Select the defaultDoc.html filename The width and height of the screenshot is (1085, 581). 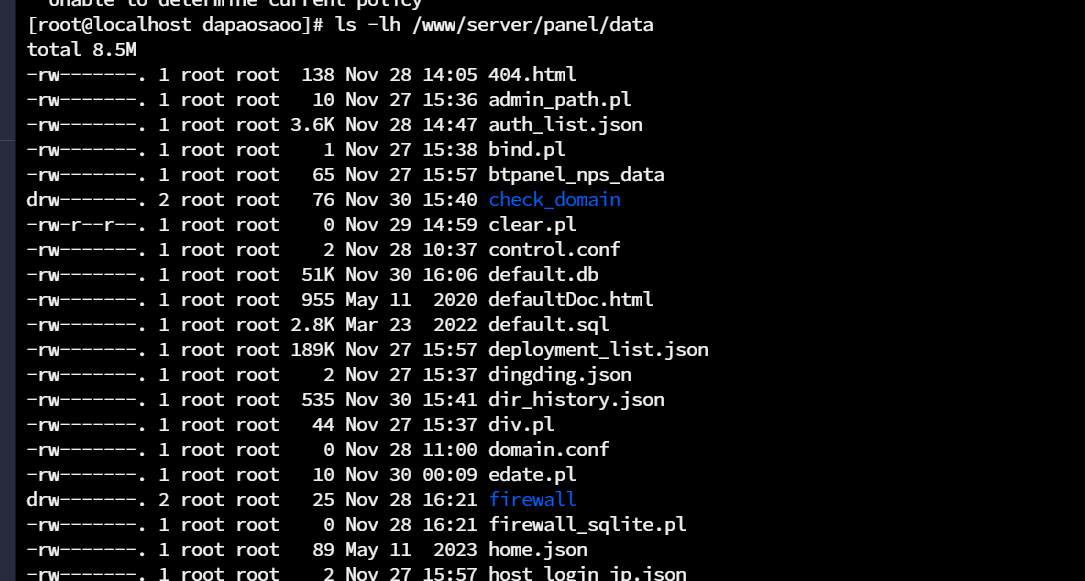coord(571,299)
